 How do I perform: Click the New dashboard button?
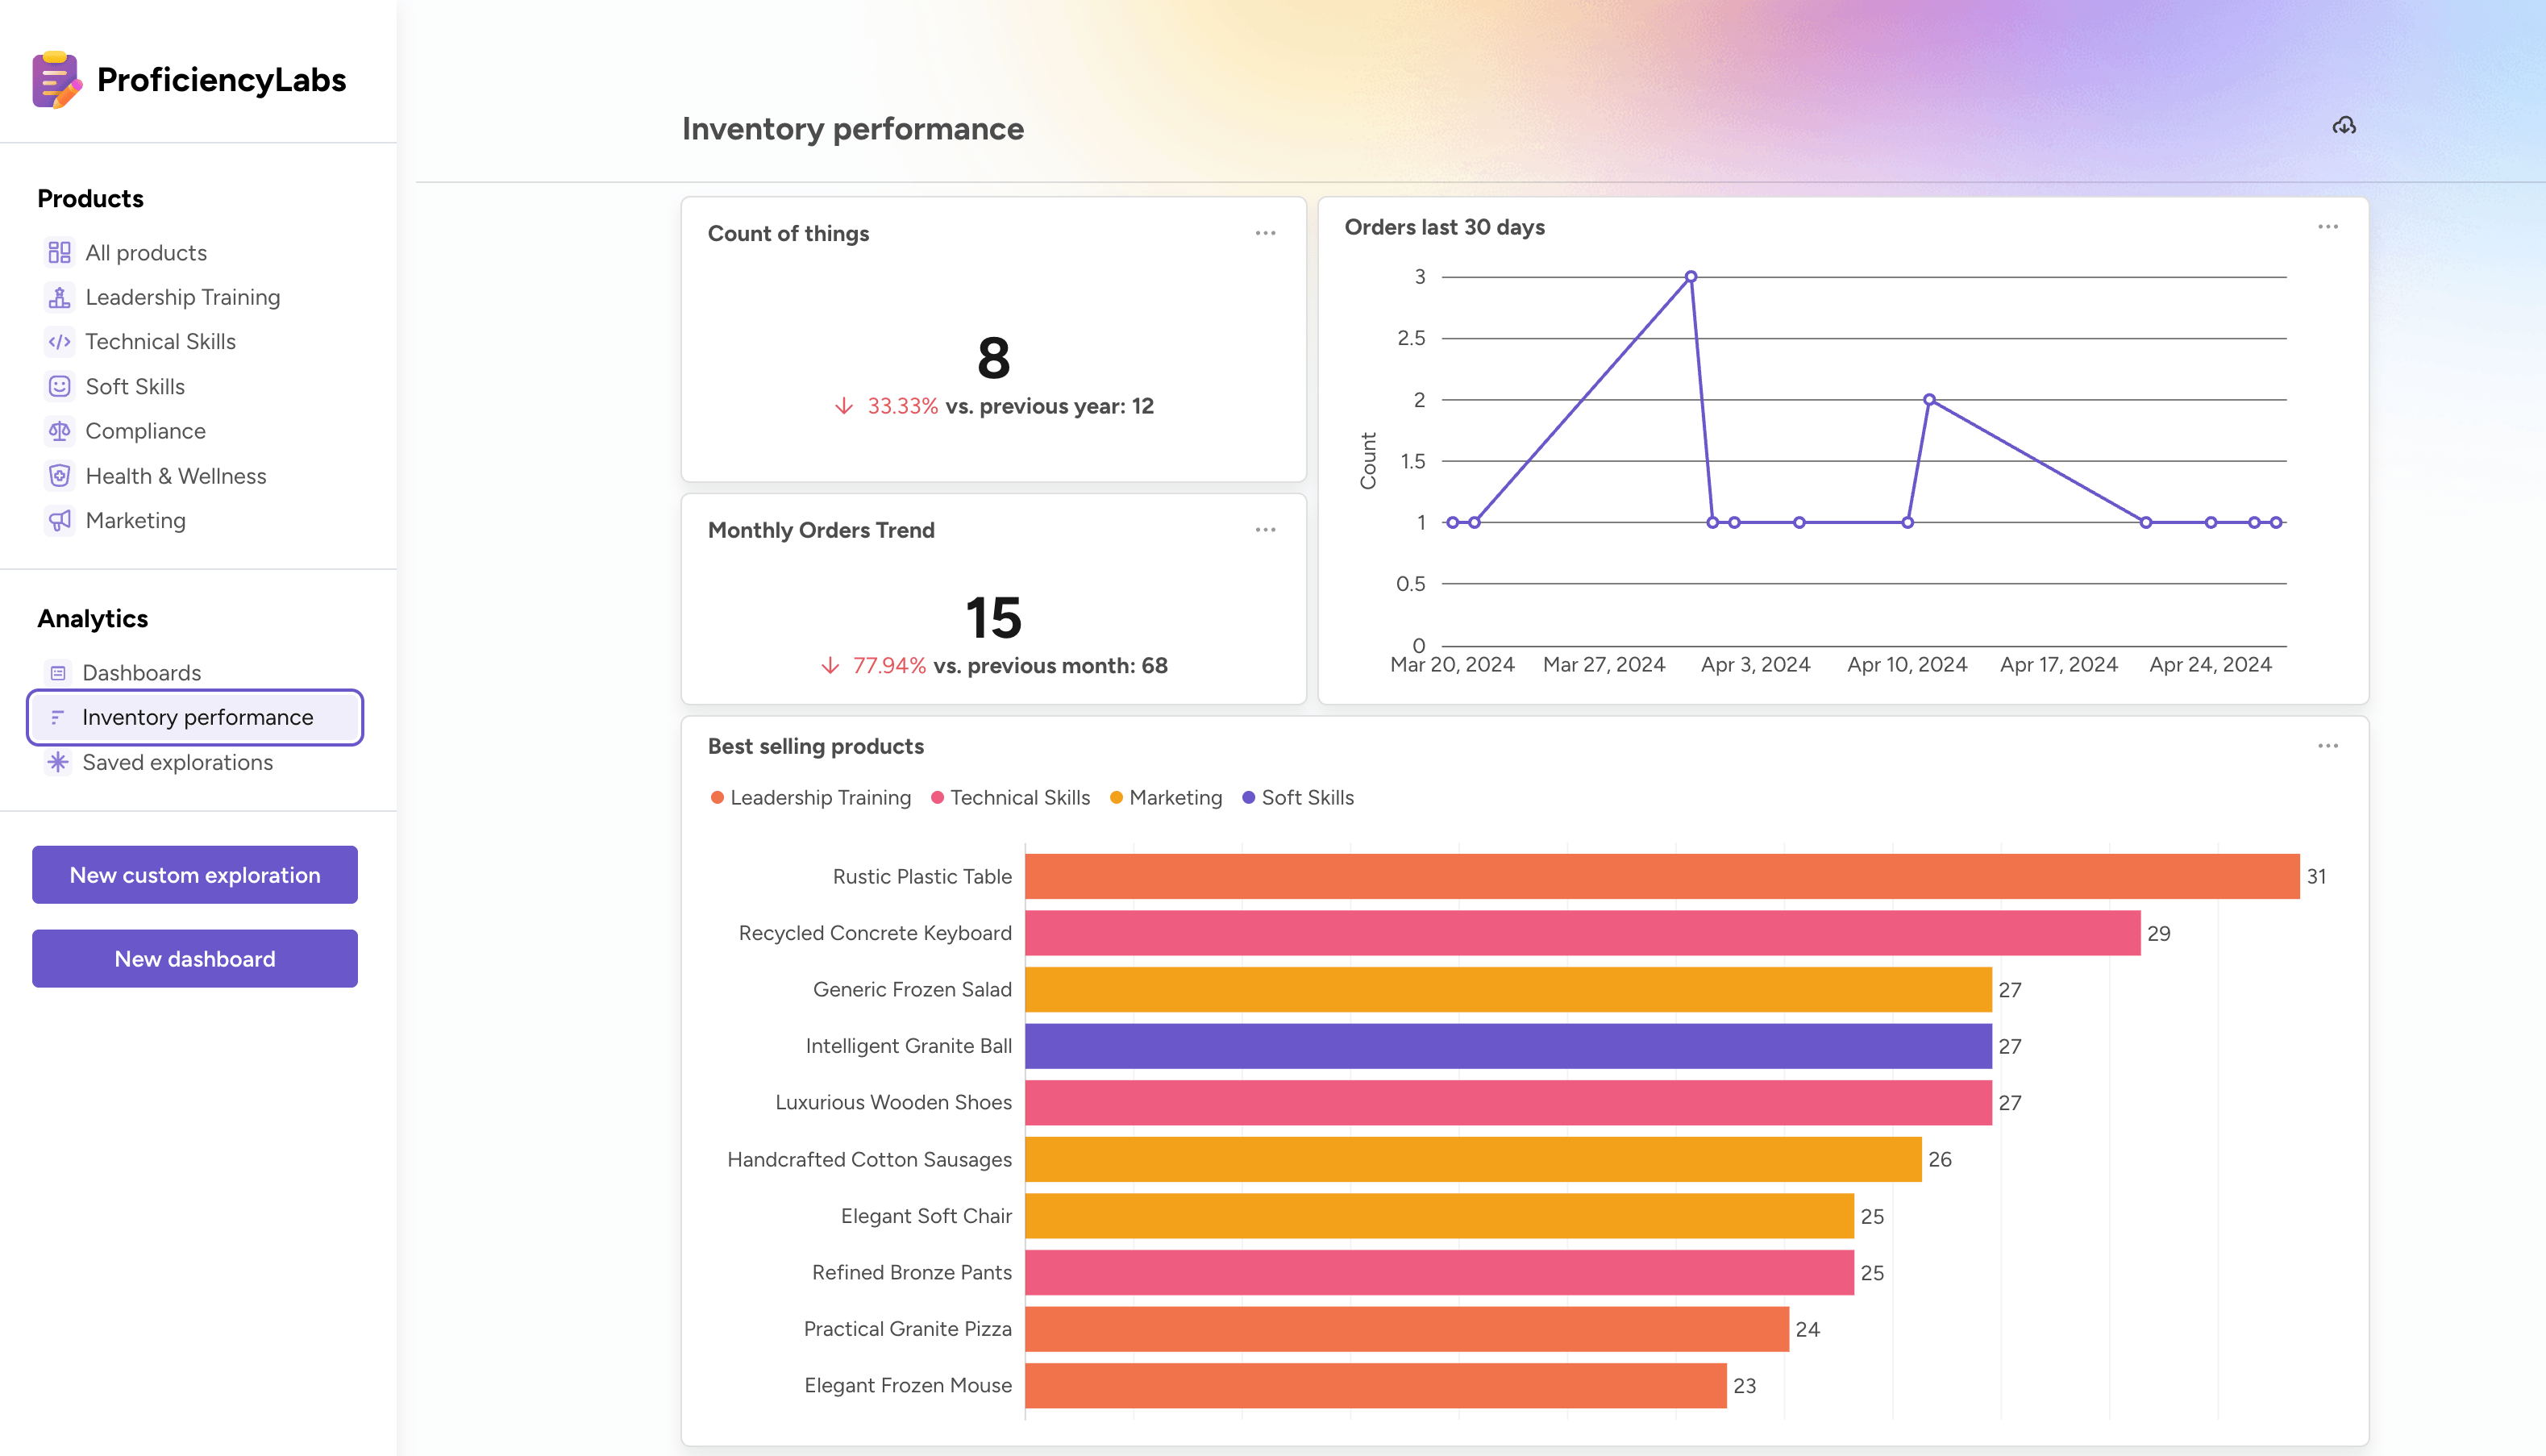pyautogui.click(x=195, y=959)
